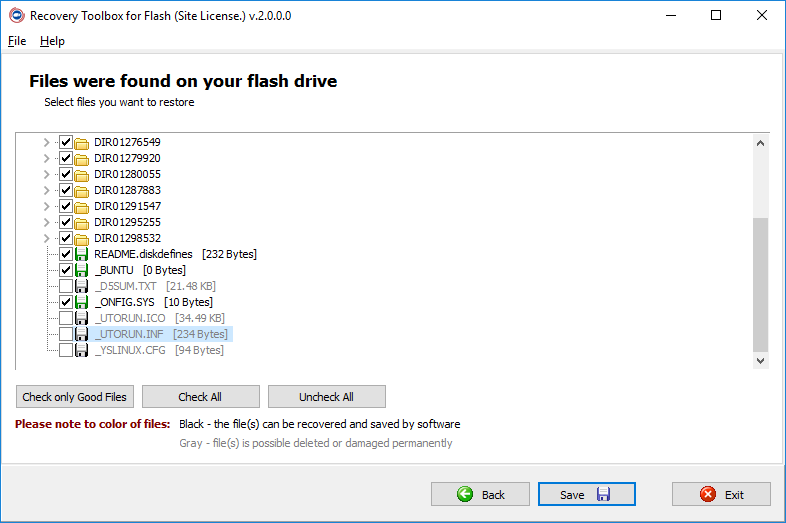Image resolution: width=786 pixels, height=523 pixels.
Task: Uncheck the DIR01280055 folder checkbox
Action: pos(66,174)
